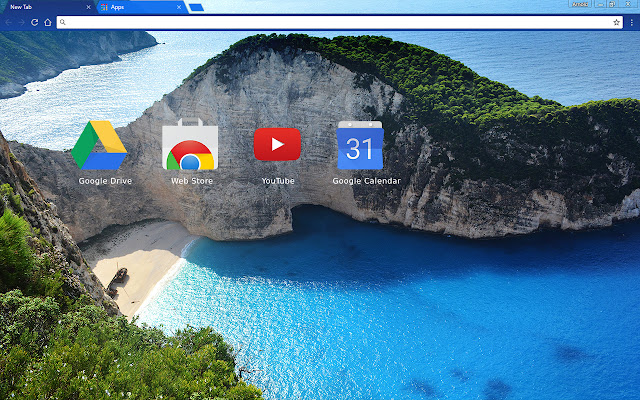640x400 pixels.
Task: Open the Chrome three-dot menu
Action: 632,22
